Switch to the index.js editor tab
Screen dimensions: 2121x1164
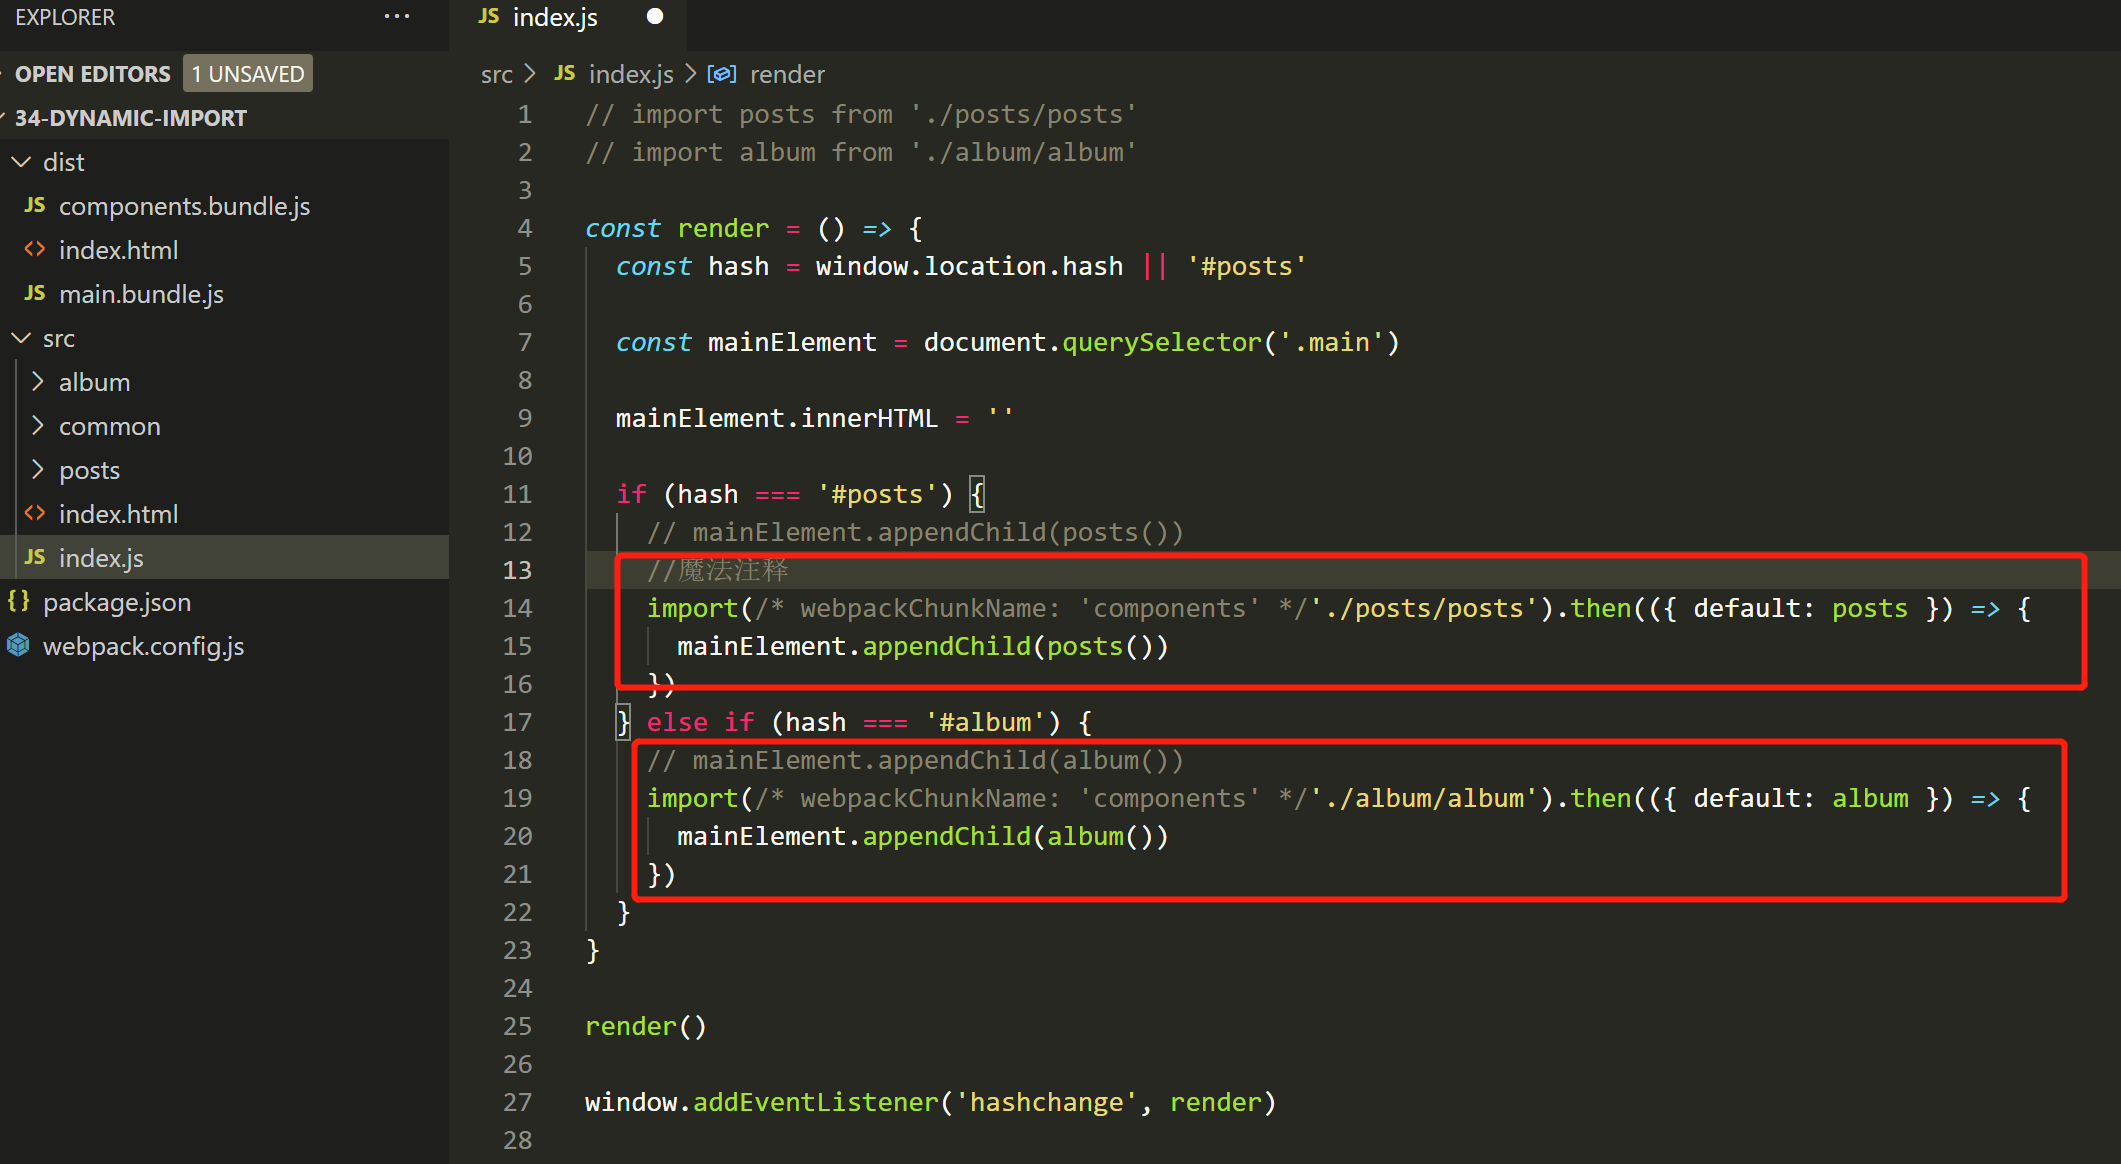tap(554, 17)
